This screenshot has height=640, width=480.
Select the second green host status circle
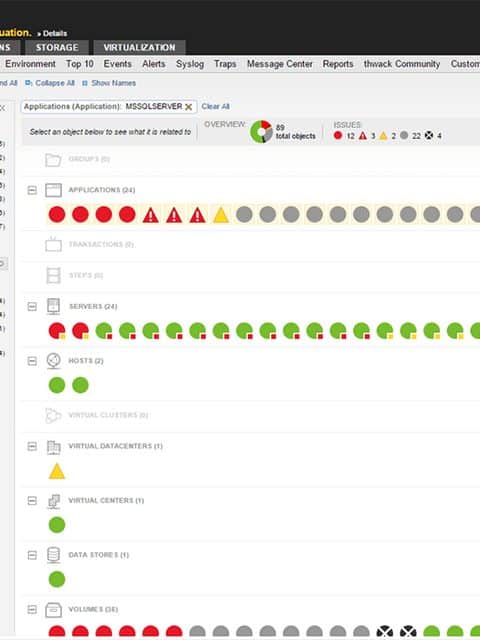[80, 385]
